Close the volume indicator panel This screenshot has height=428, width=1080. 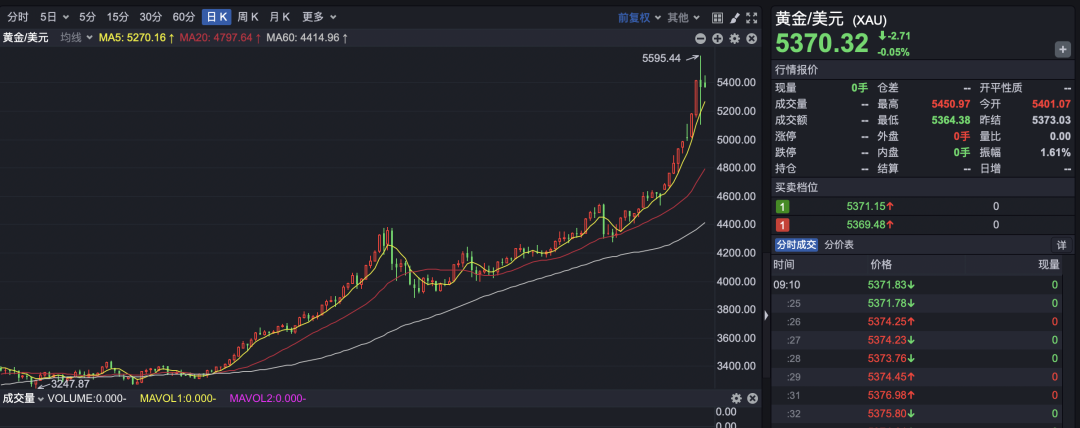[751, 398]
